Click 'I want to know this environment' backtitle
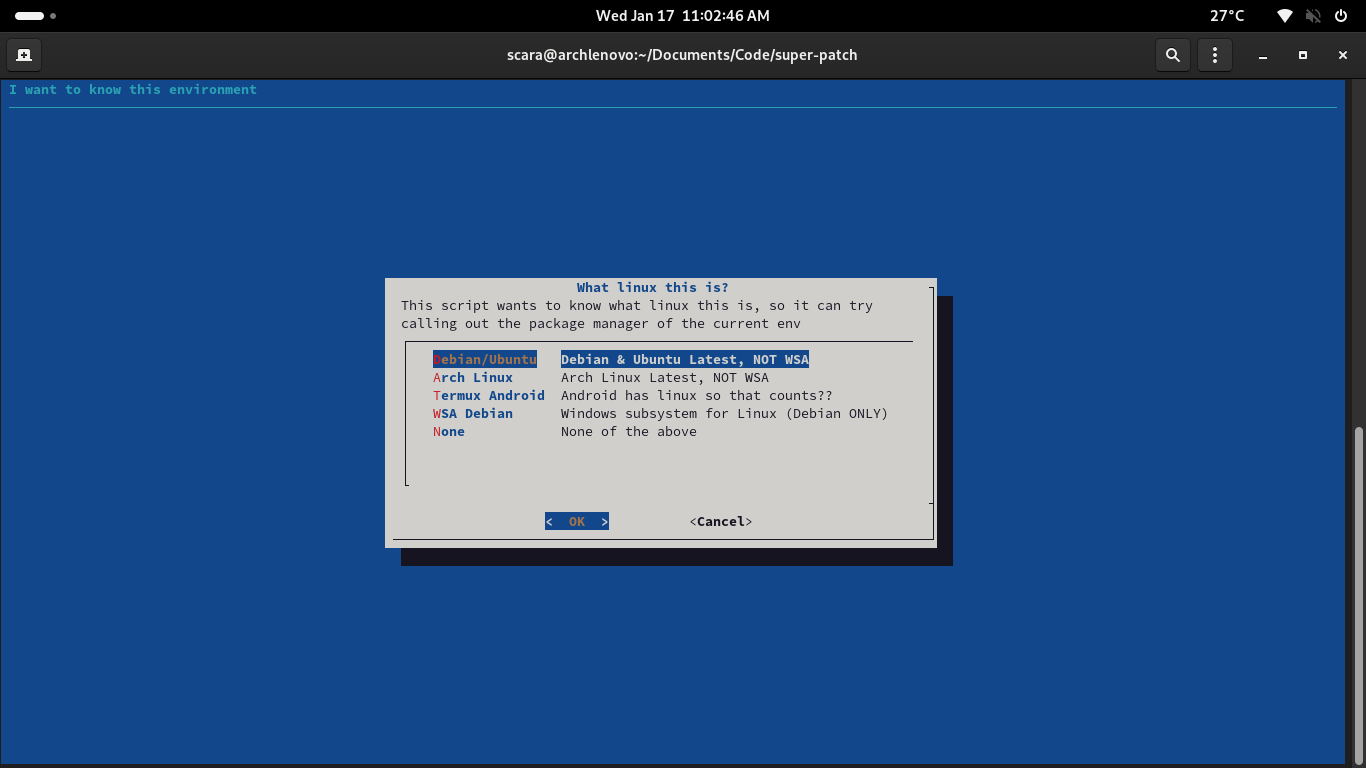1366x768 pixels. 133,89
